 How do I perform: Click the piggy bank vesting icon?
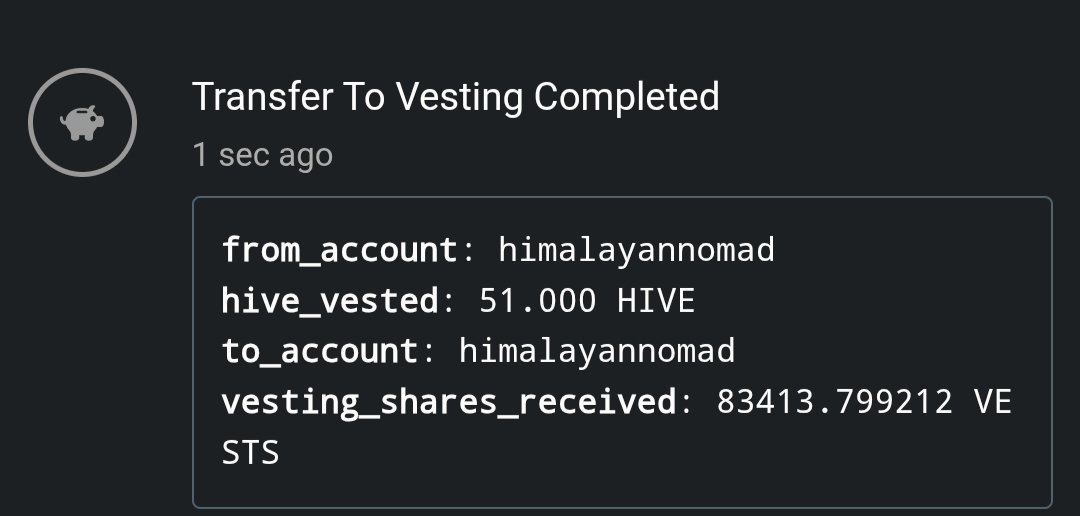click(x=81, y=124)
